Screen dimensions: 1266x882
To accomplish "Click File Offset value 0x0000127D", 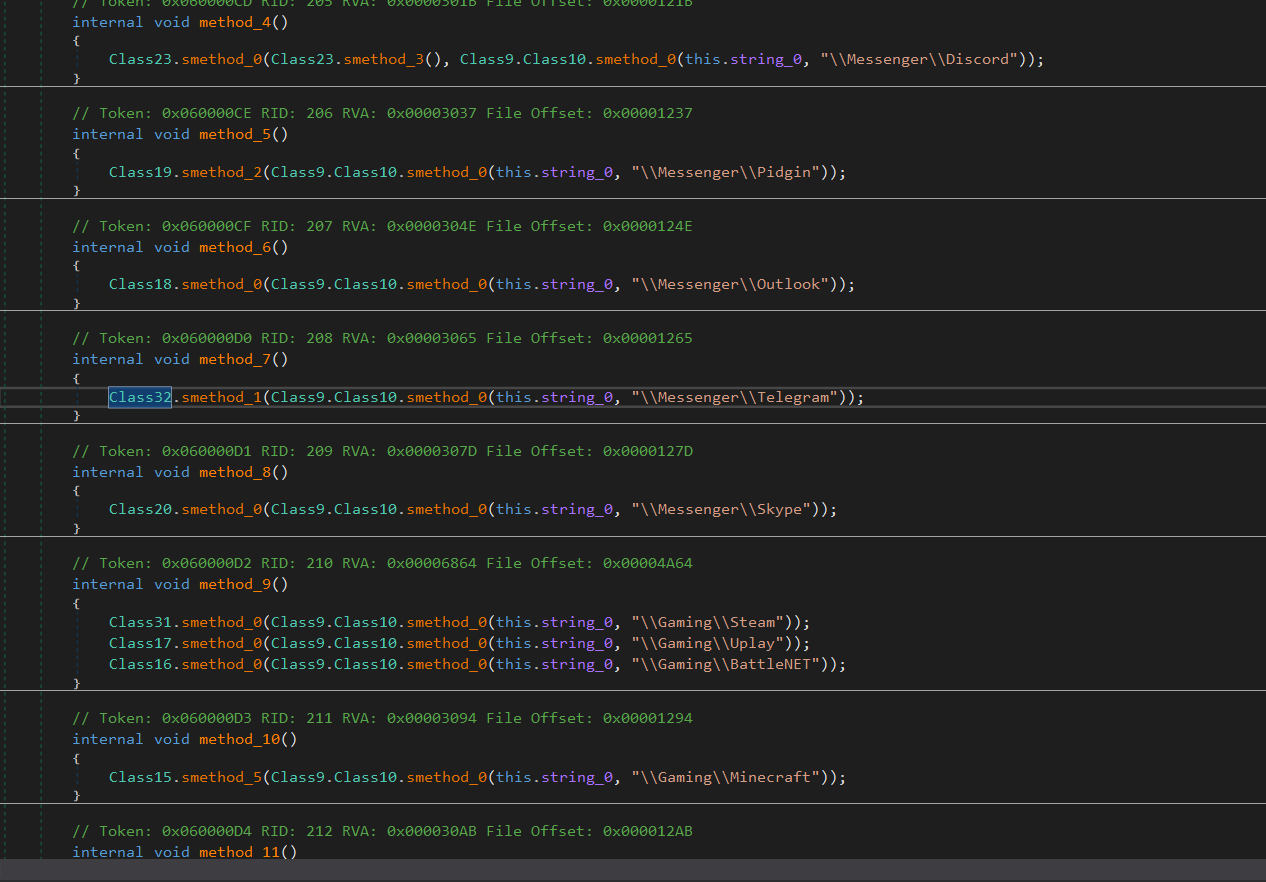I will pyautogui.click(x=647, y=451).
